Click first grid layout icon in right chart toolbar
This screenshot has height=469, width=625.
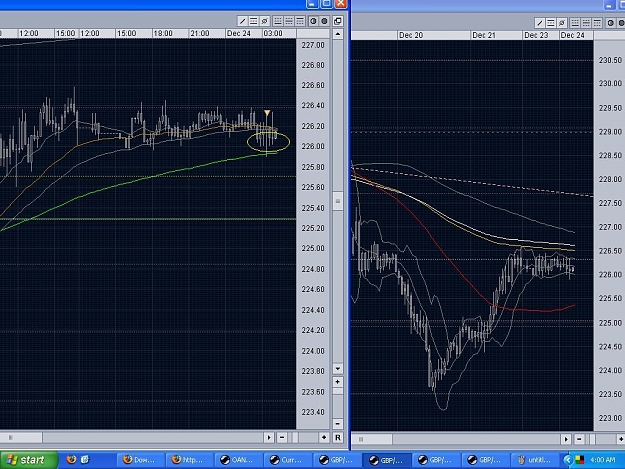pos(575,23)
